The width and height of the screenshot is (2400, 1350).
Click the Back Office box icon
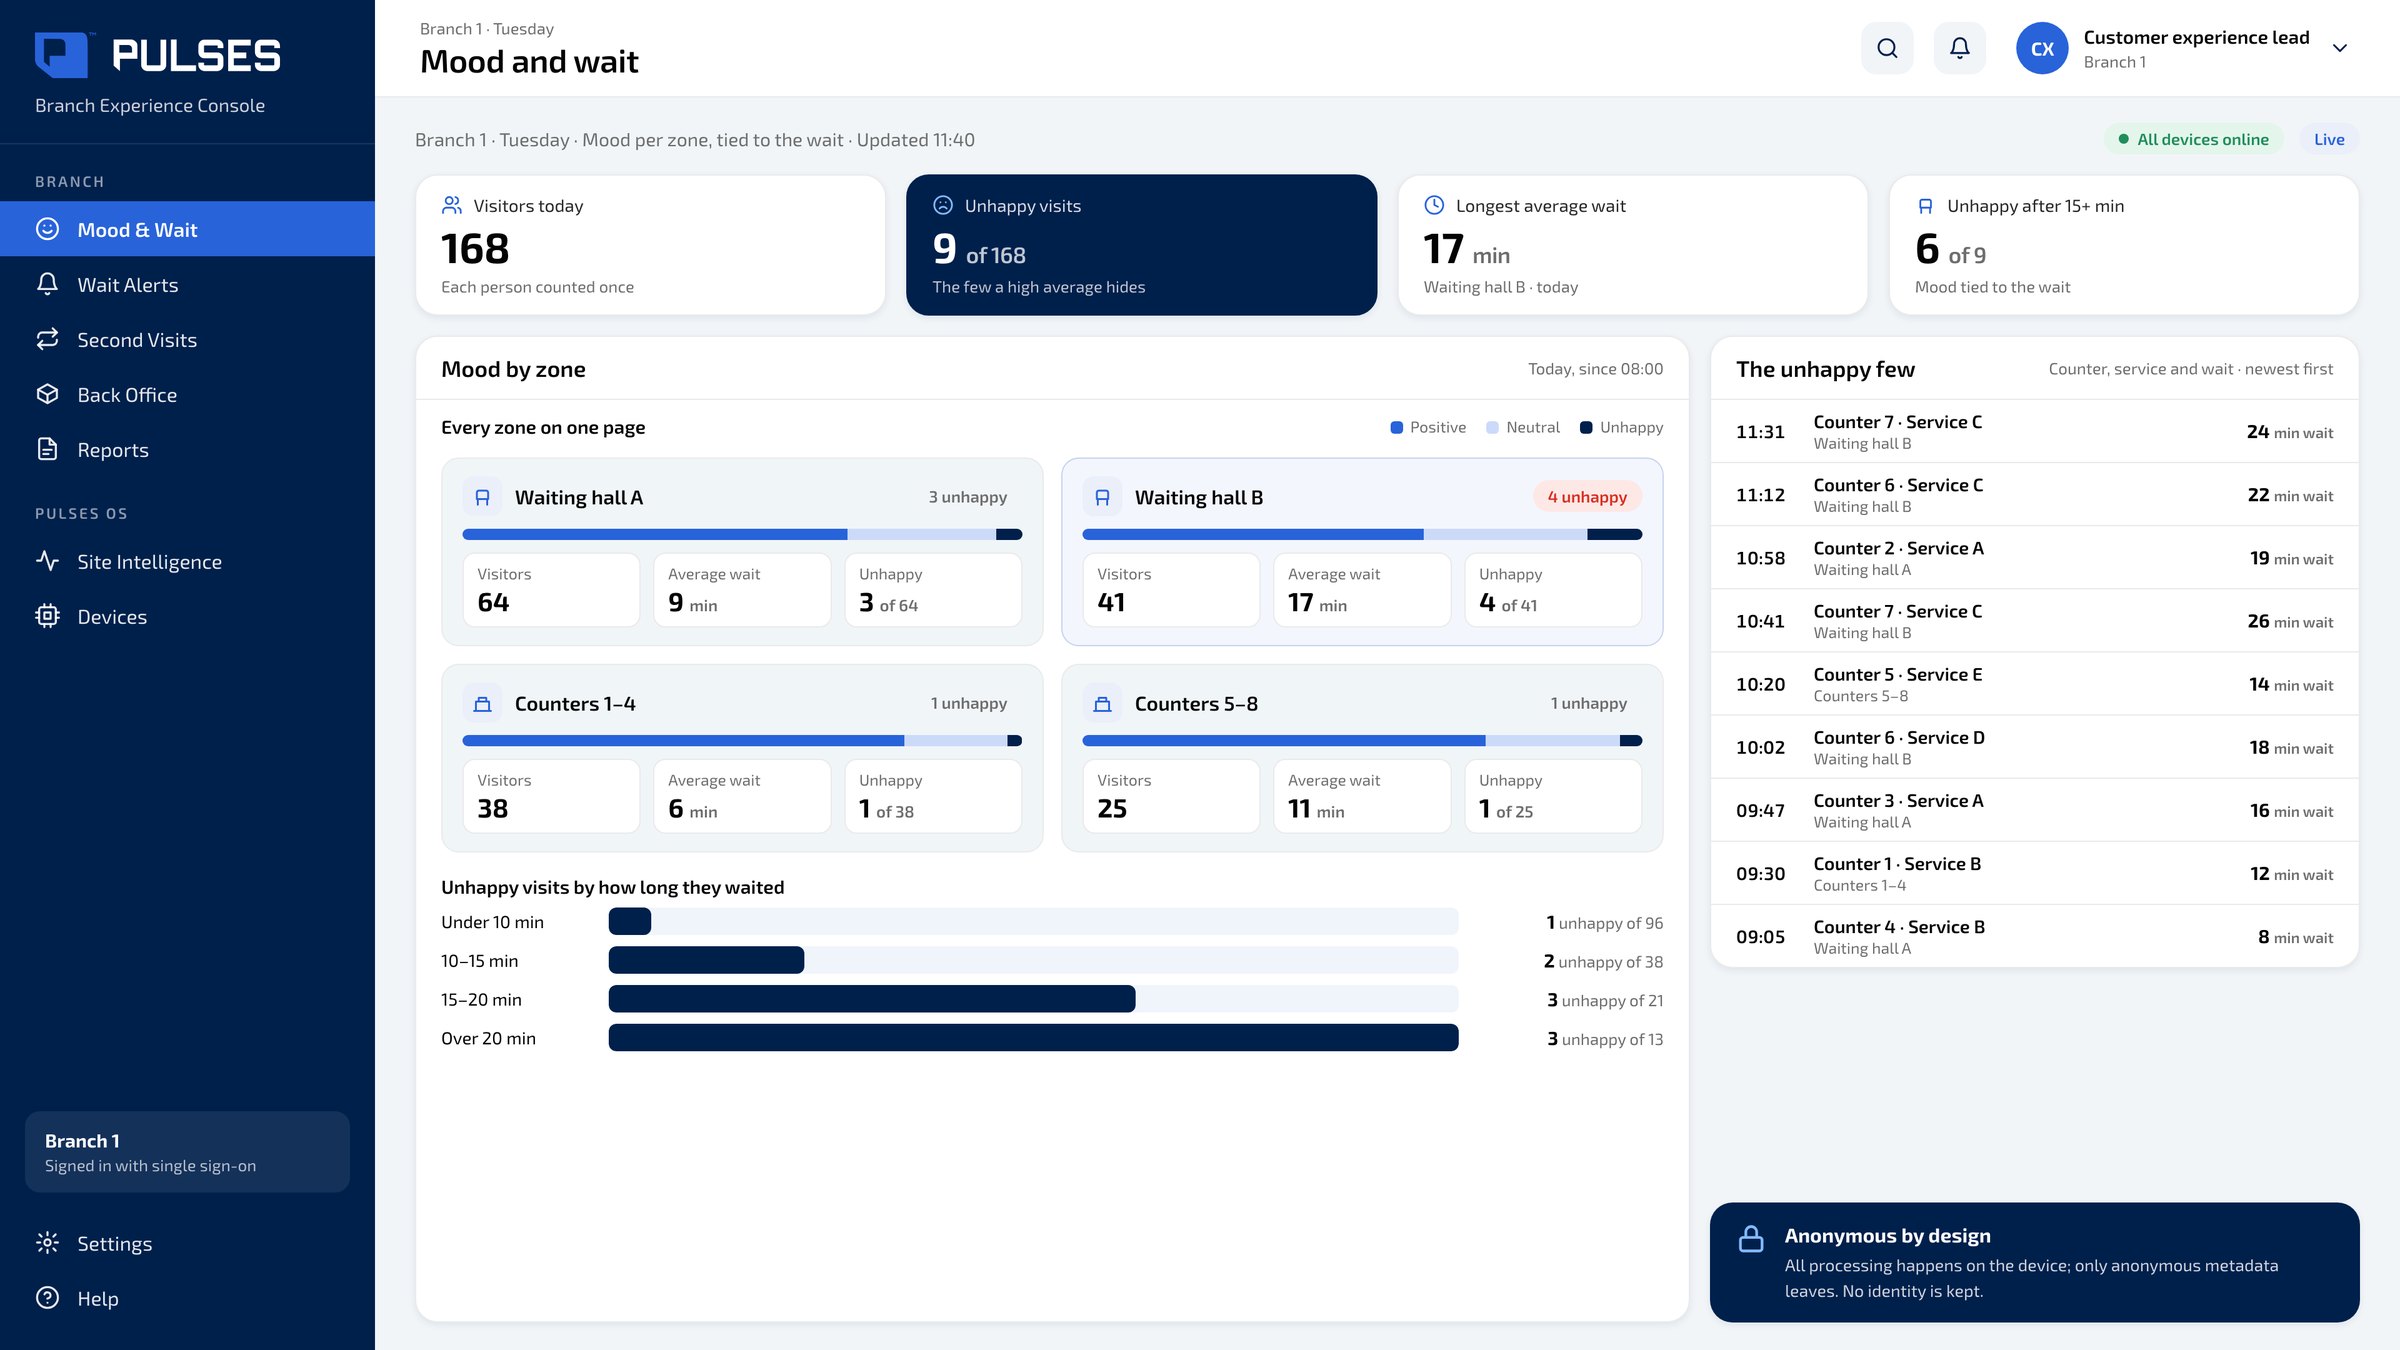[47, 394]
